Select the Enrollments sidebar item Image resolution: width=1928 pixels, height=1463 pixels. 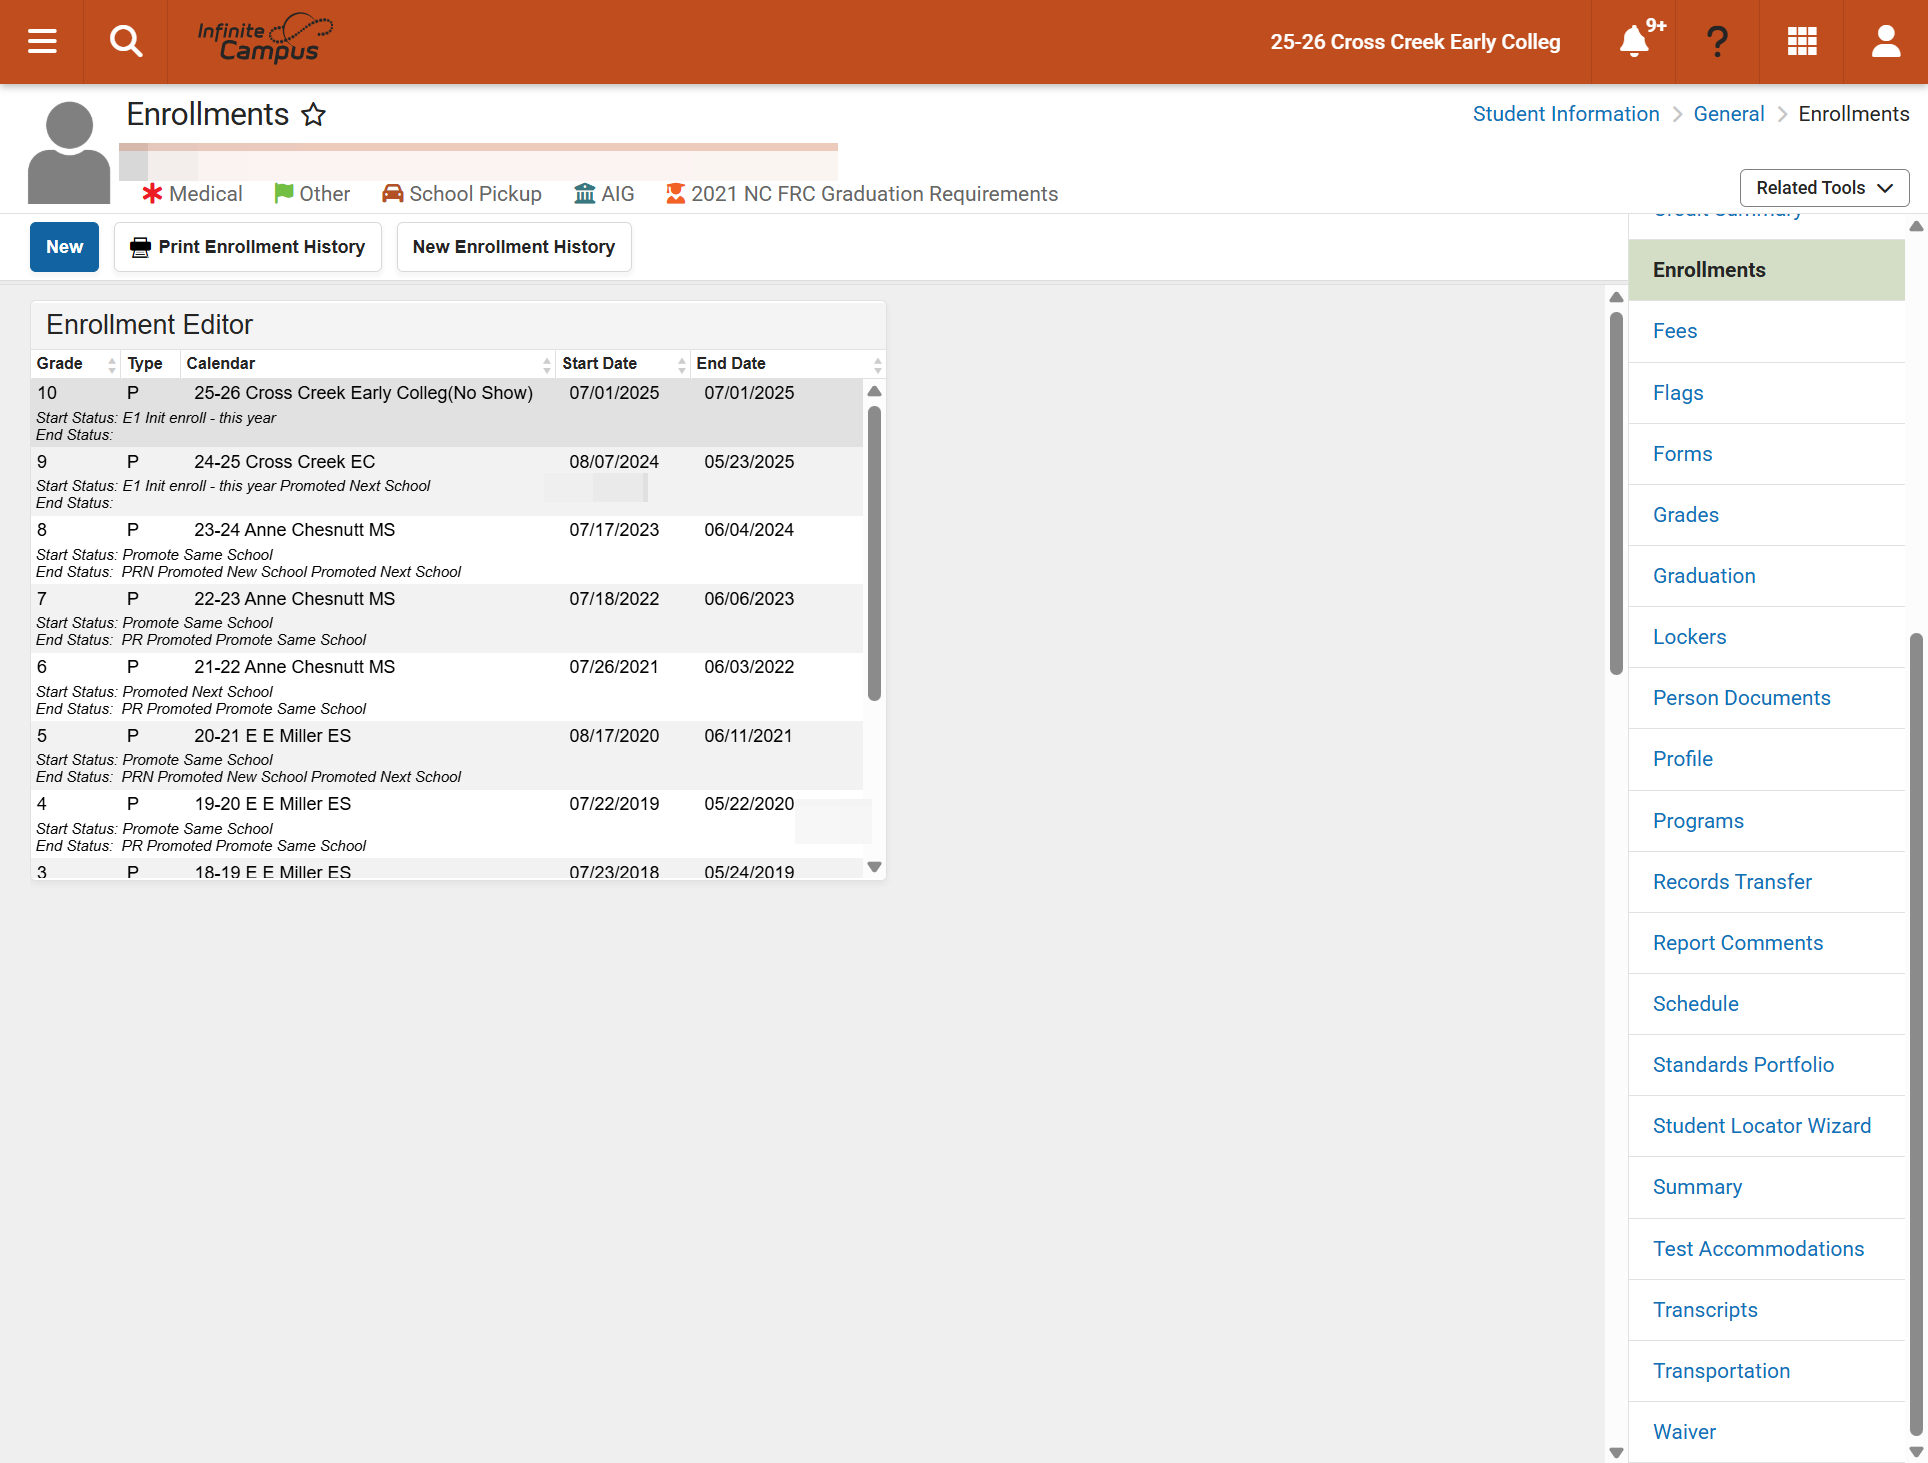coord(1767,270)
